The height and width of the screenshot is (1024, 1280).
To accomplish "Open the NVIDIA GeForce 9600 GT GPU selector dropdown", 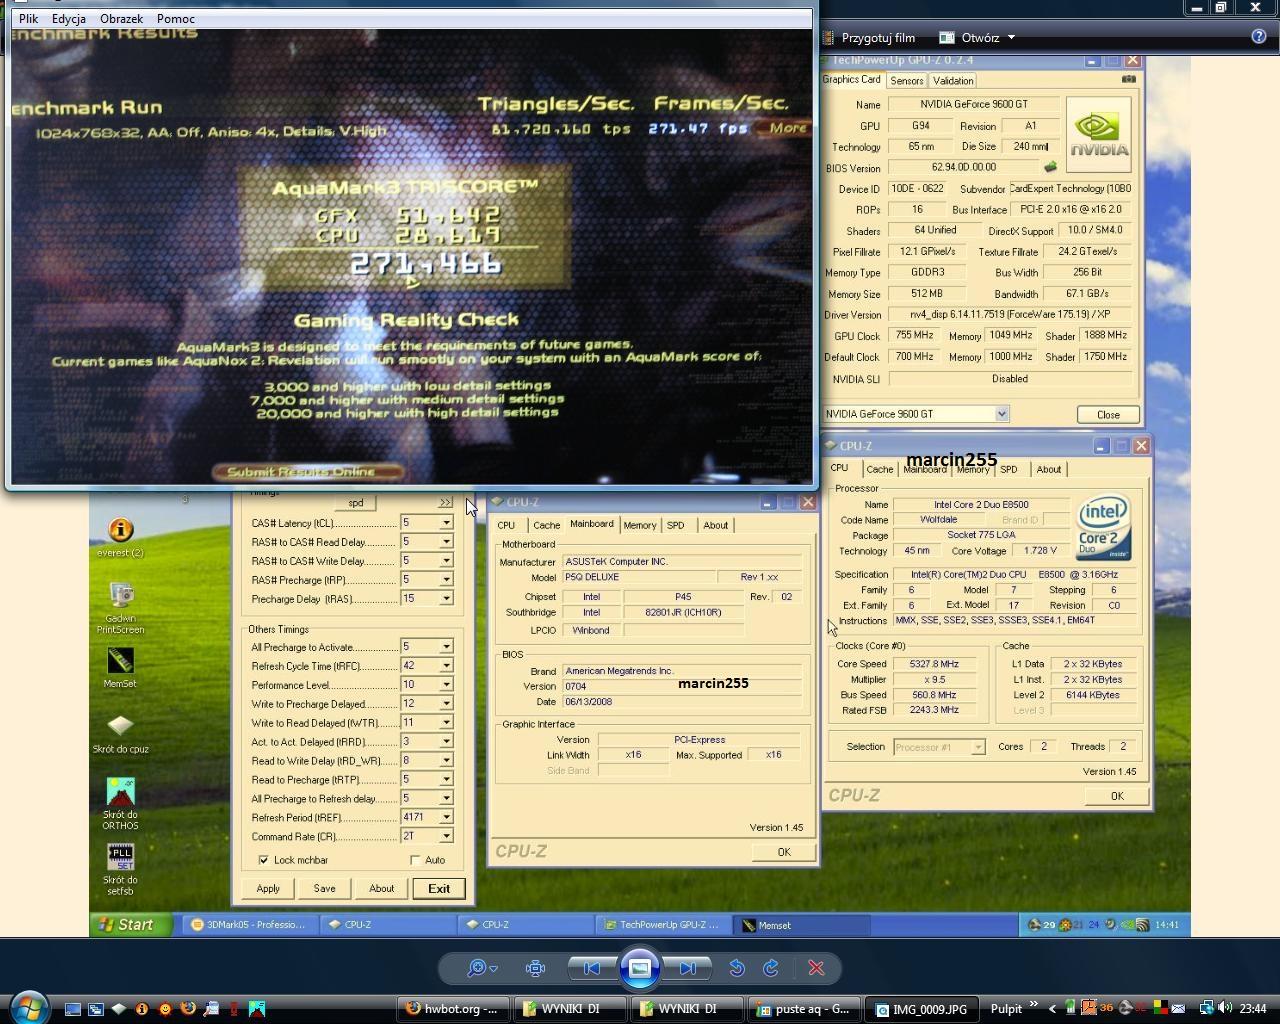I will pos(1001,414).
